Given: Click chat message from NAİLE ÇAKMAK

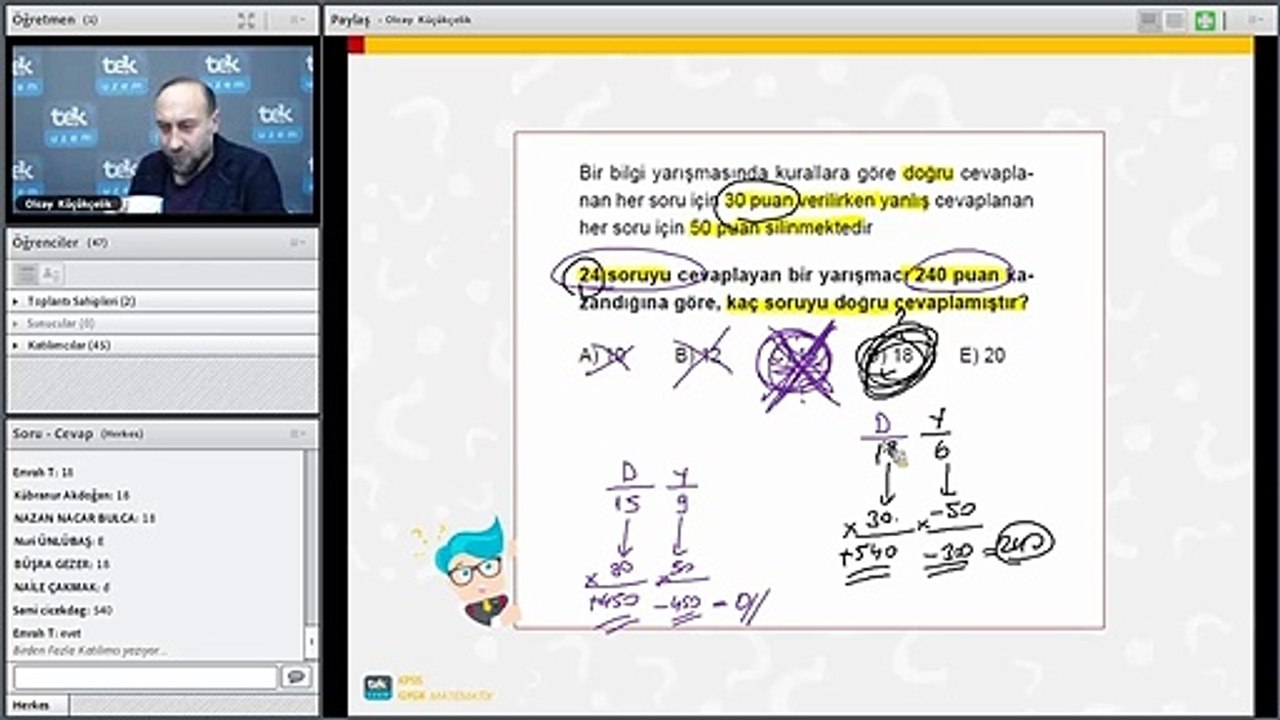Looking at the screenshot, I should coord(62,587).
